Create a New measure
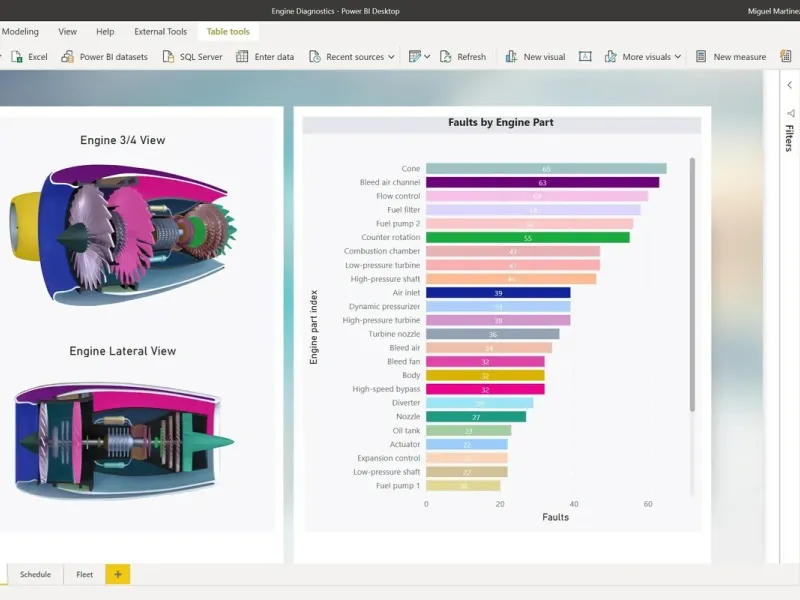This screenshot has height=600, width=800. tap(731, 57)
